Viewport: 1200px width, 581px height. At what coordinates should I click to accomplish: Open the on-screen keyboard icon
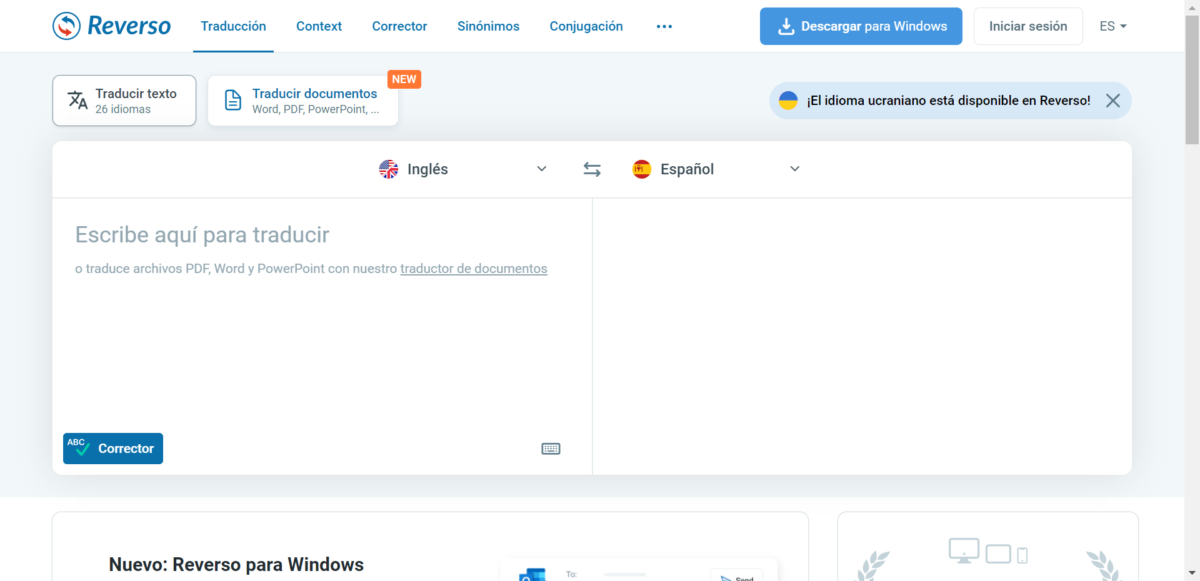[x=550, y=448]
